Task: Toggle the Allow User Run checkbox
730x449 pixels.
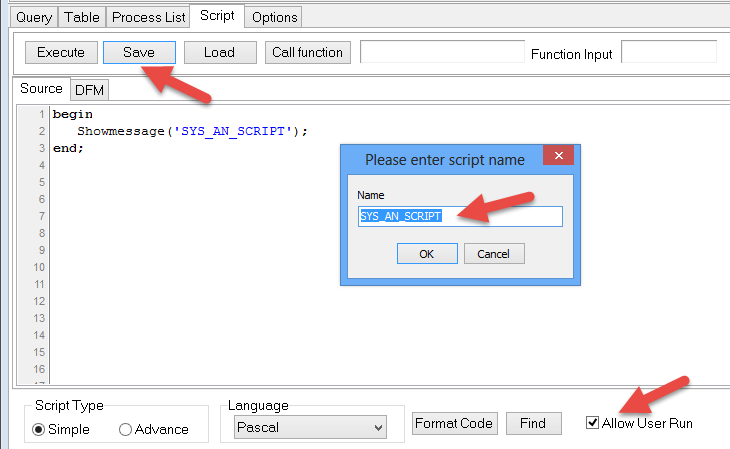Action: [593, 423]
